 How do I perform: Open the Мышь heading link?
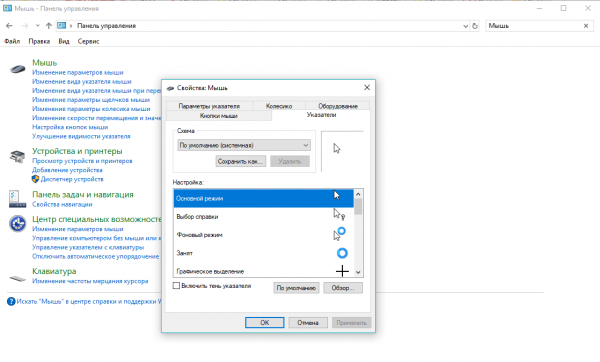pyautogui.click(x=44, y=62)
